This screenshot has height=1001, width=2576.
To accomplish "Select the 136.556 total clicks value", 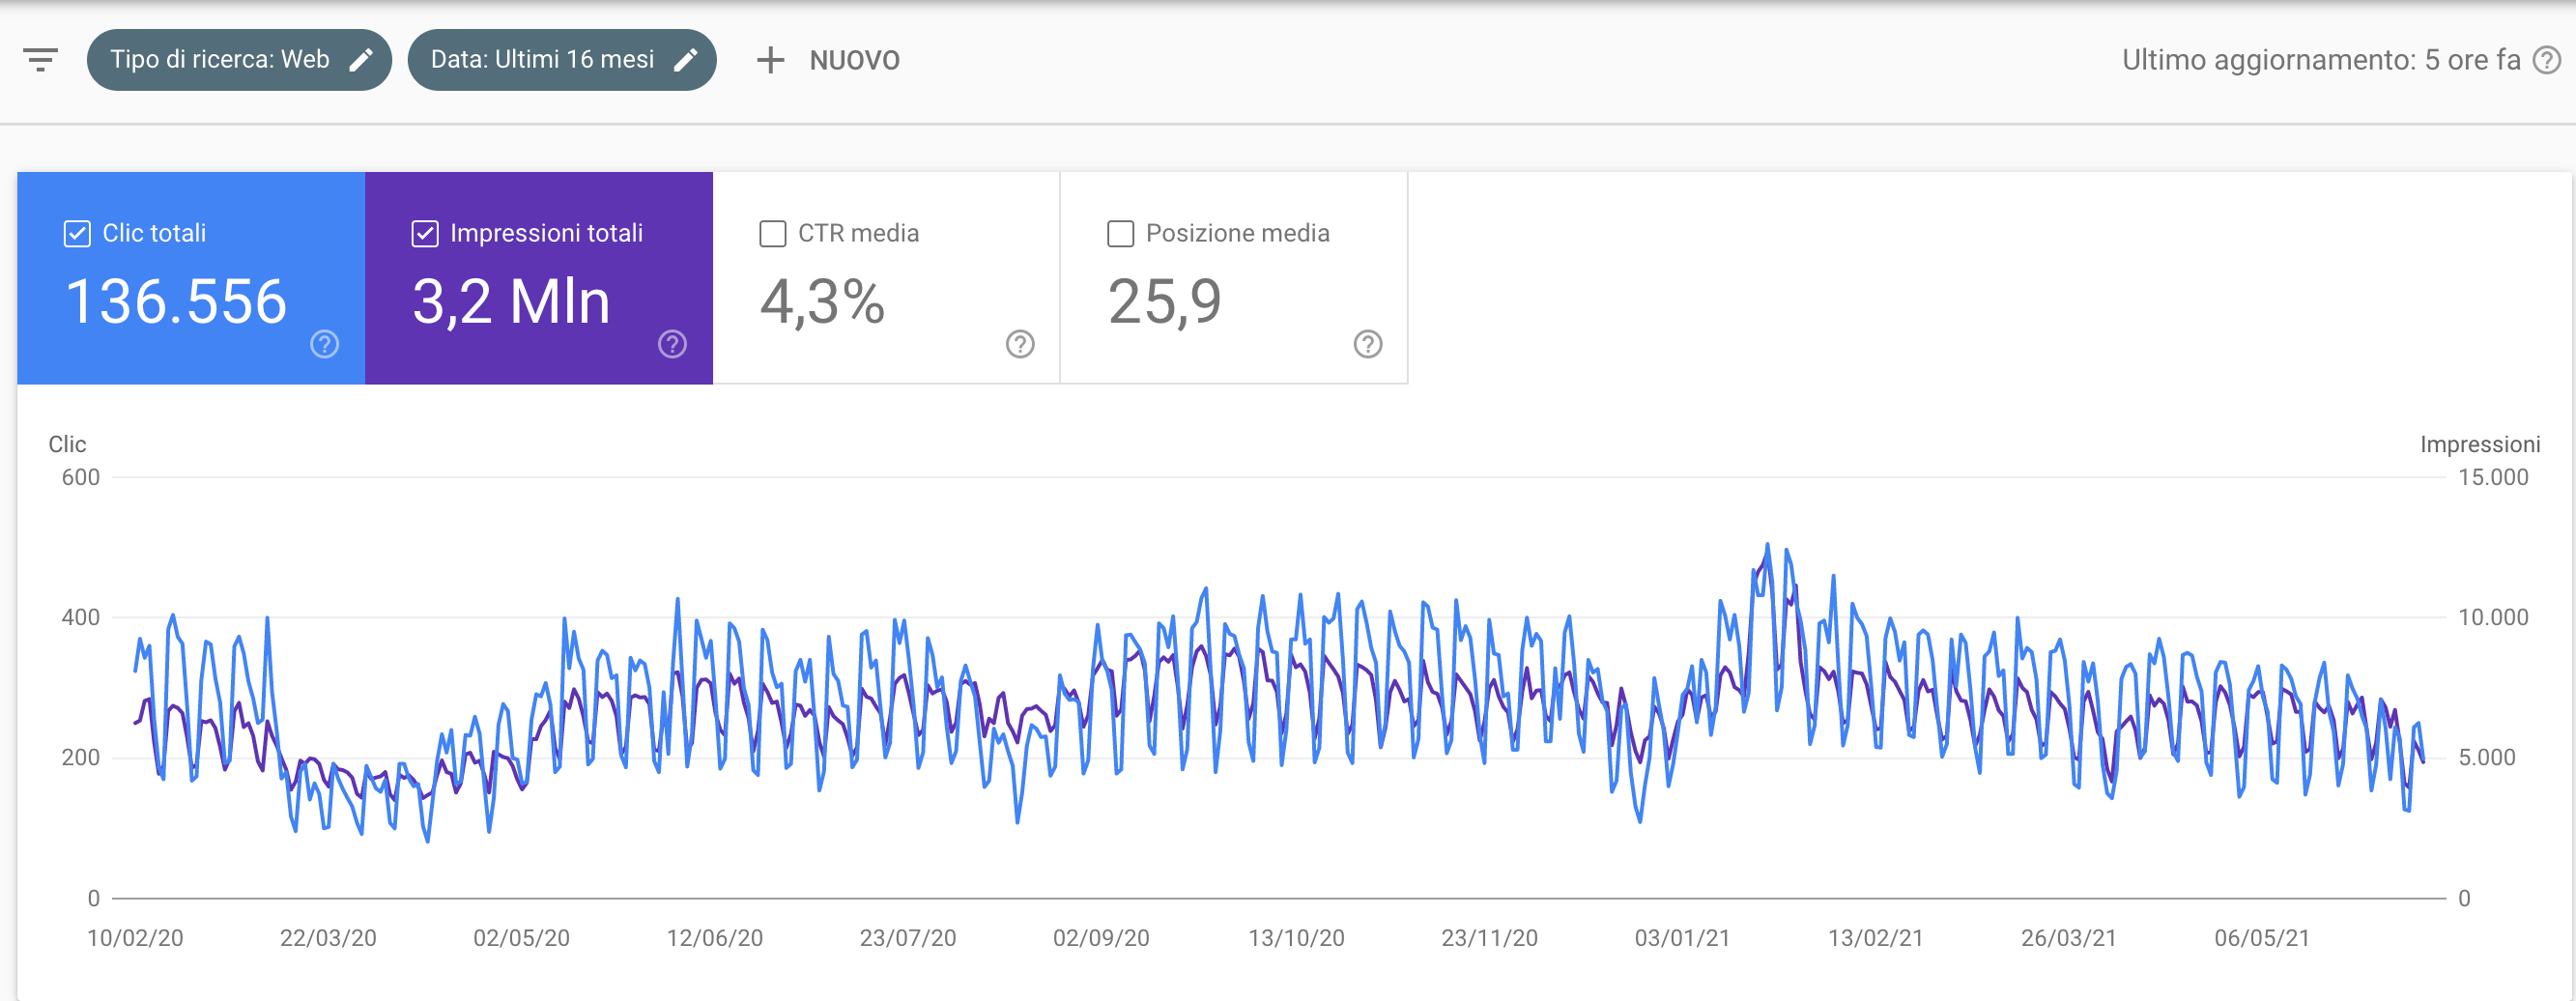I will (x=176, y=301).
